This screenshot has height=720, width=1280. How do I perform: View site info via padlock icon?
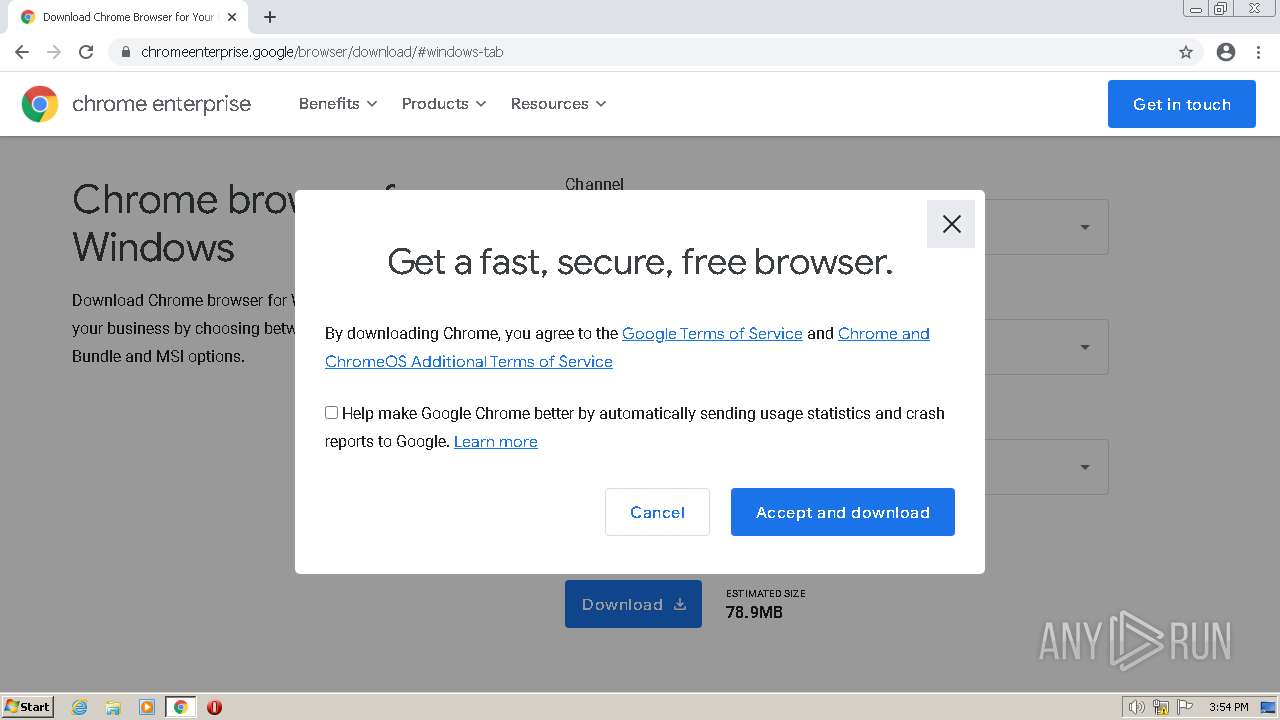click(125, 52)
